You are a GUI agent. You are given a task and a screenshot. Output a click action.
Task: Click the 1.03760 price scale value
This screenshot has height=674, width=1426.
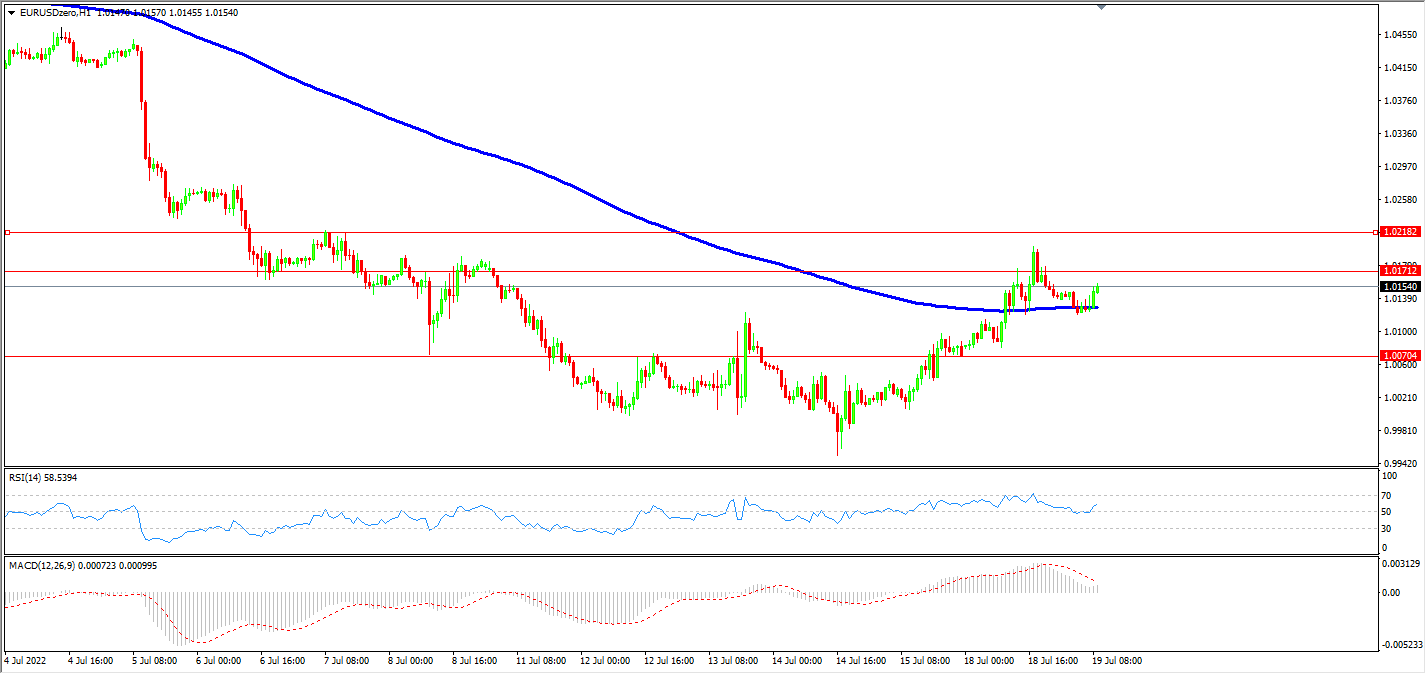pyautogui.click(x=1400, y=101)
